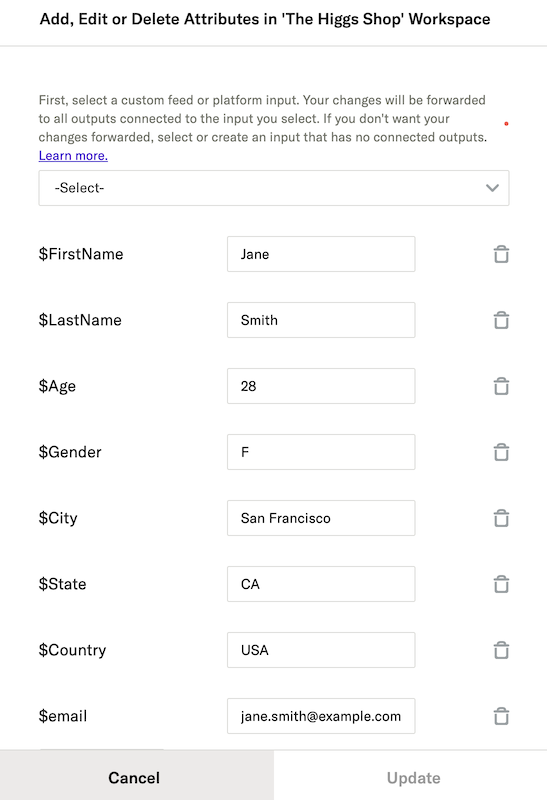Open the -Select- input dropdown

[274, 188]
